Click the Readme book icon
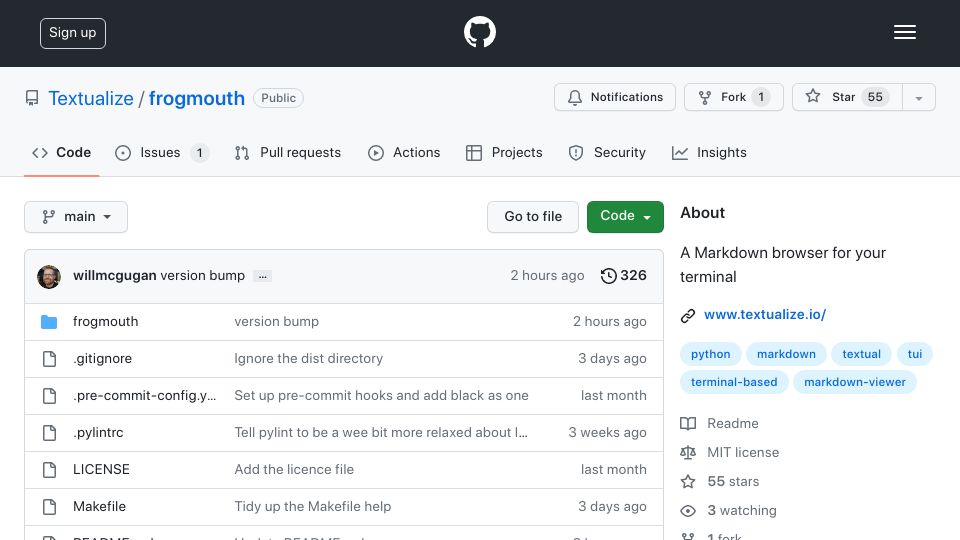The width and height of the screenshot is (960, 540). tap(688, 424)
